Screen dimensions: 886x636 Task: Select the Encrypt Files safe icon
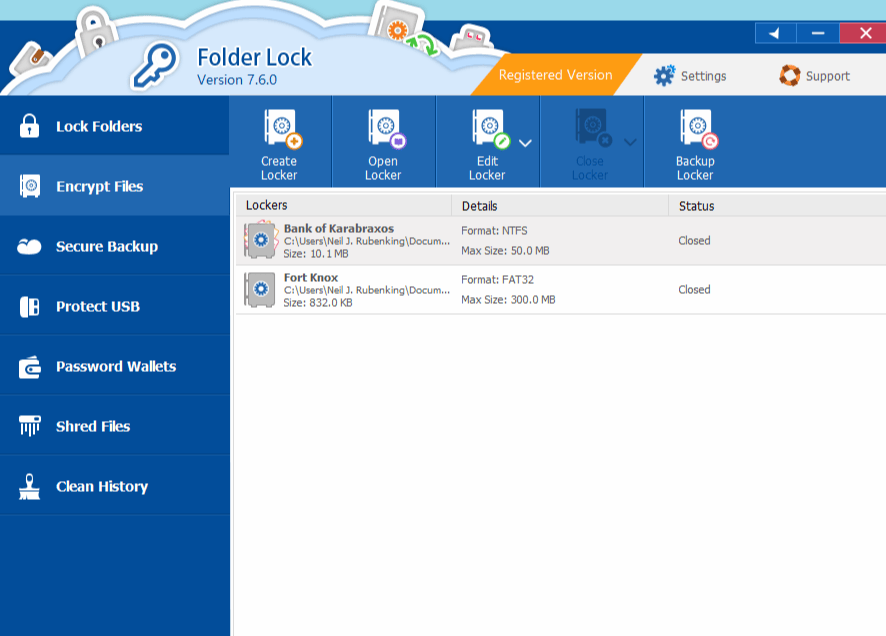point(29,186)
